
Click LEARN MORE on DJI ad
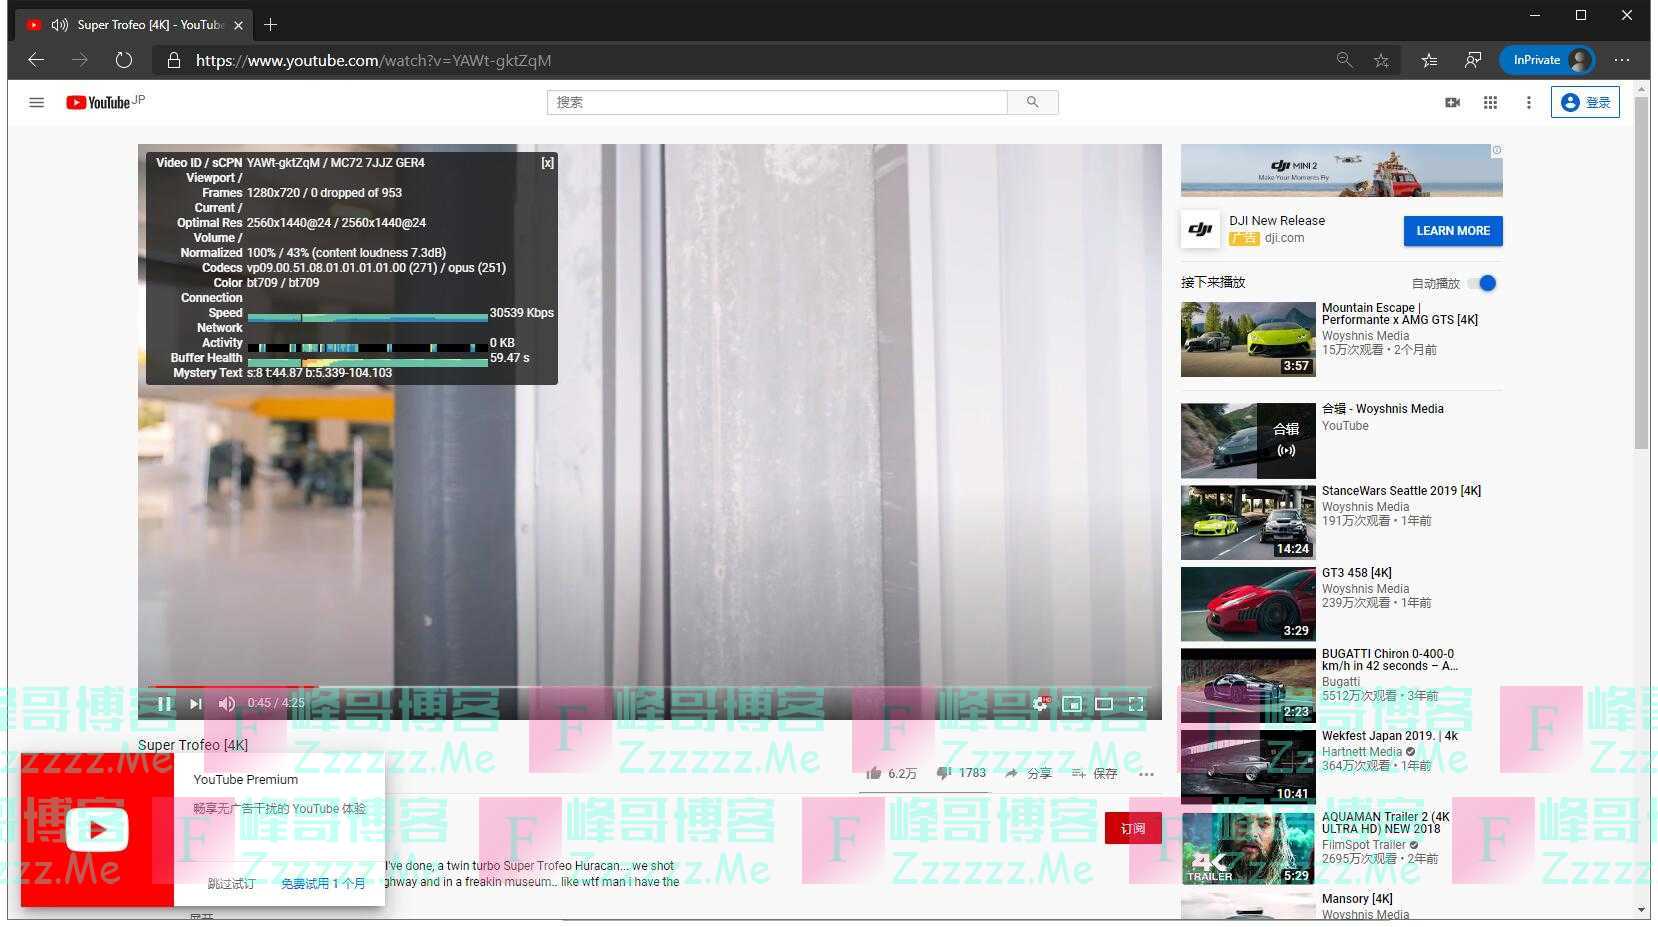1452,231
